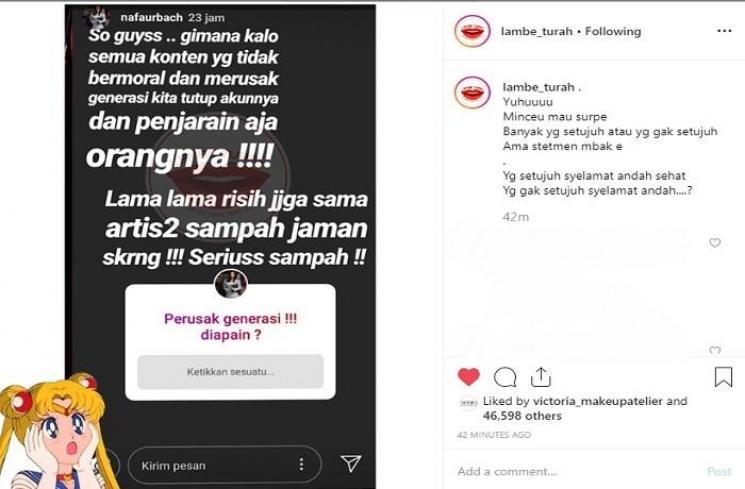Viewport: 745px width, 489px height.
Task: Focus the Add a comment field
Action: pyautogui.click(x=575, y=471)
